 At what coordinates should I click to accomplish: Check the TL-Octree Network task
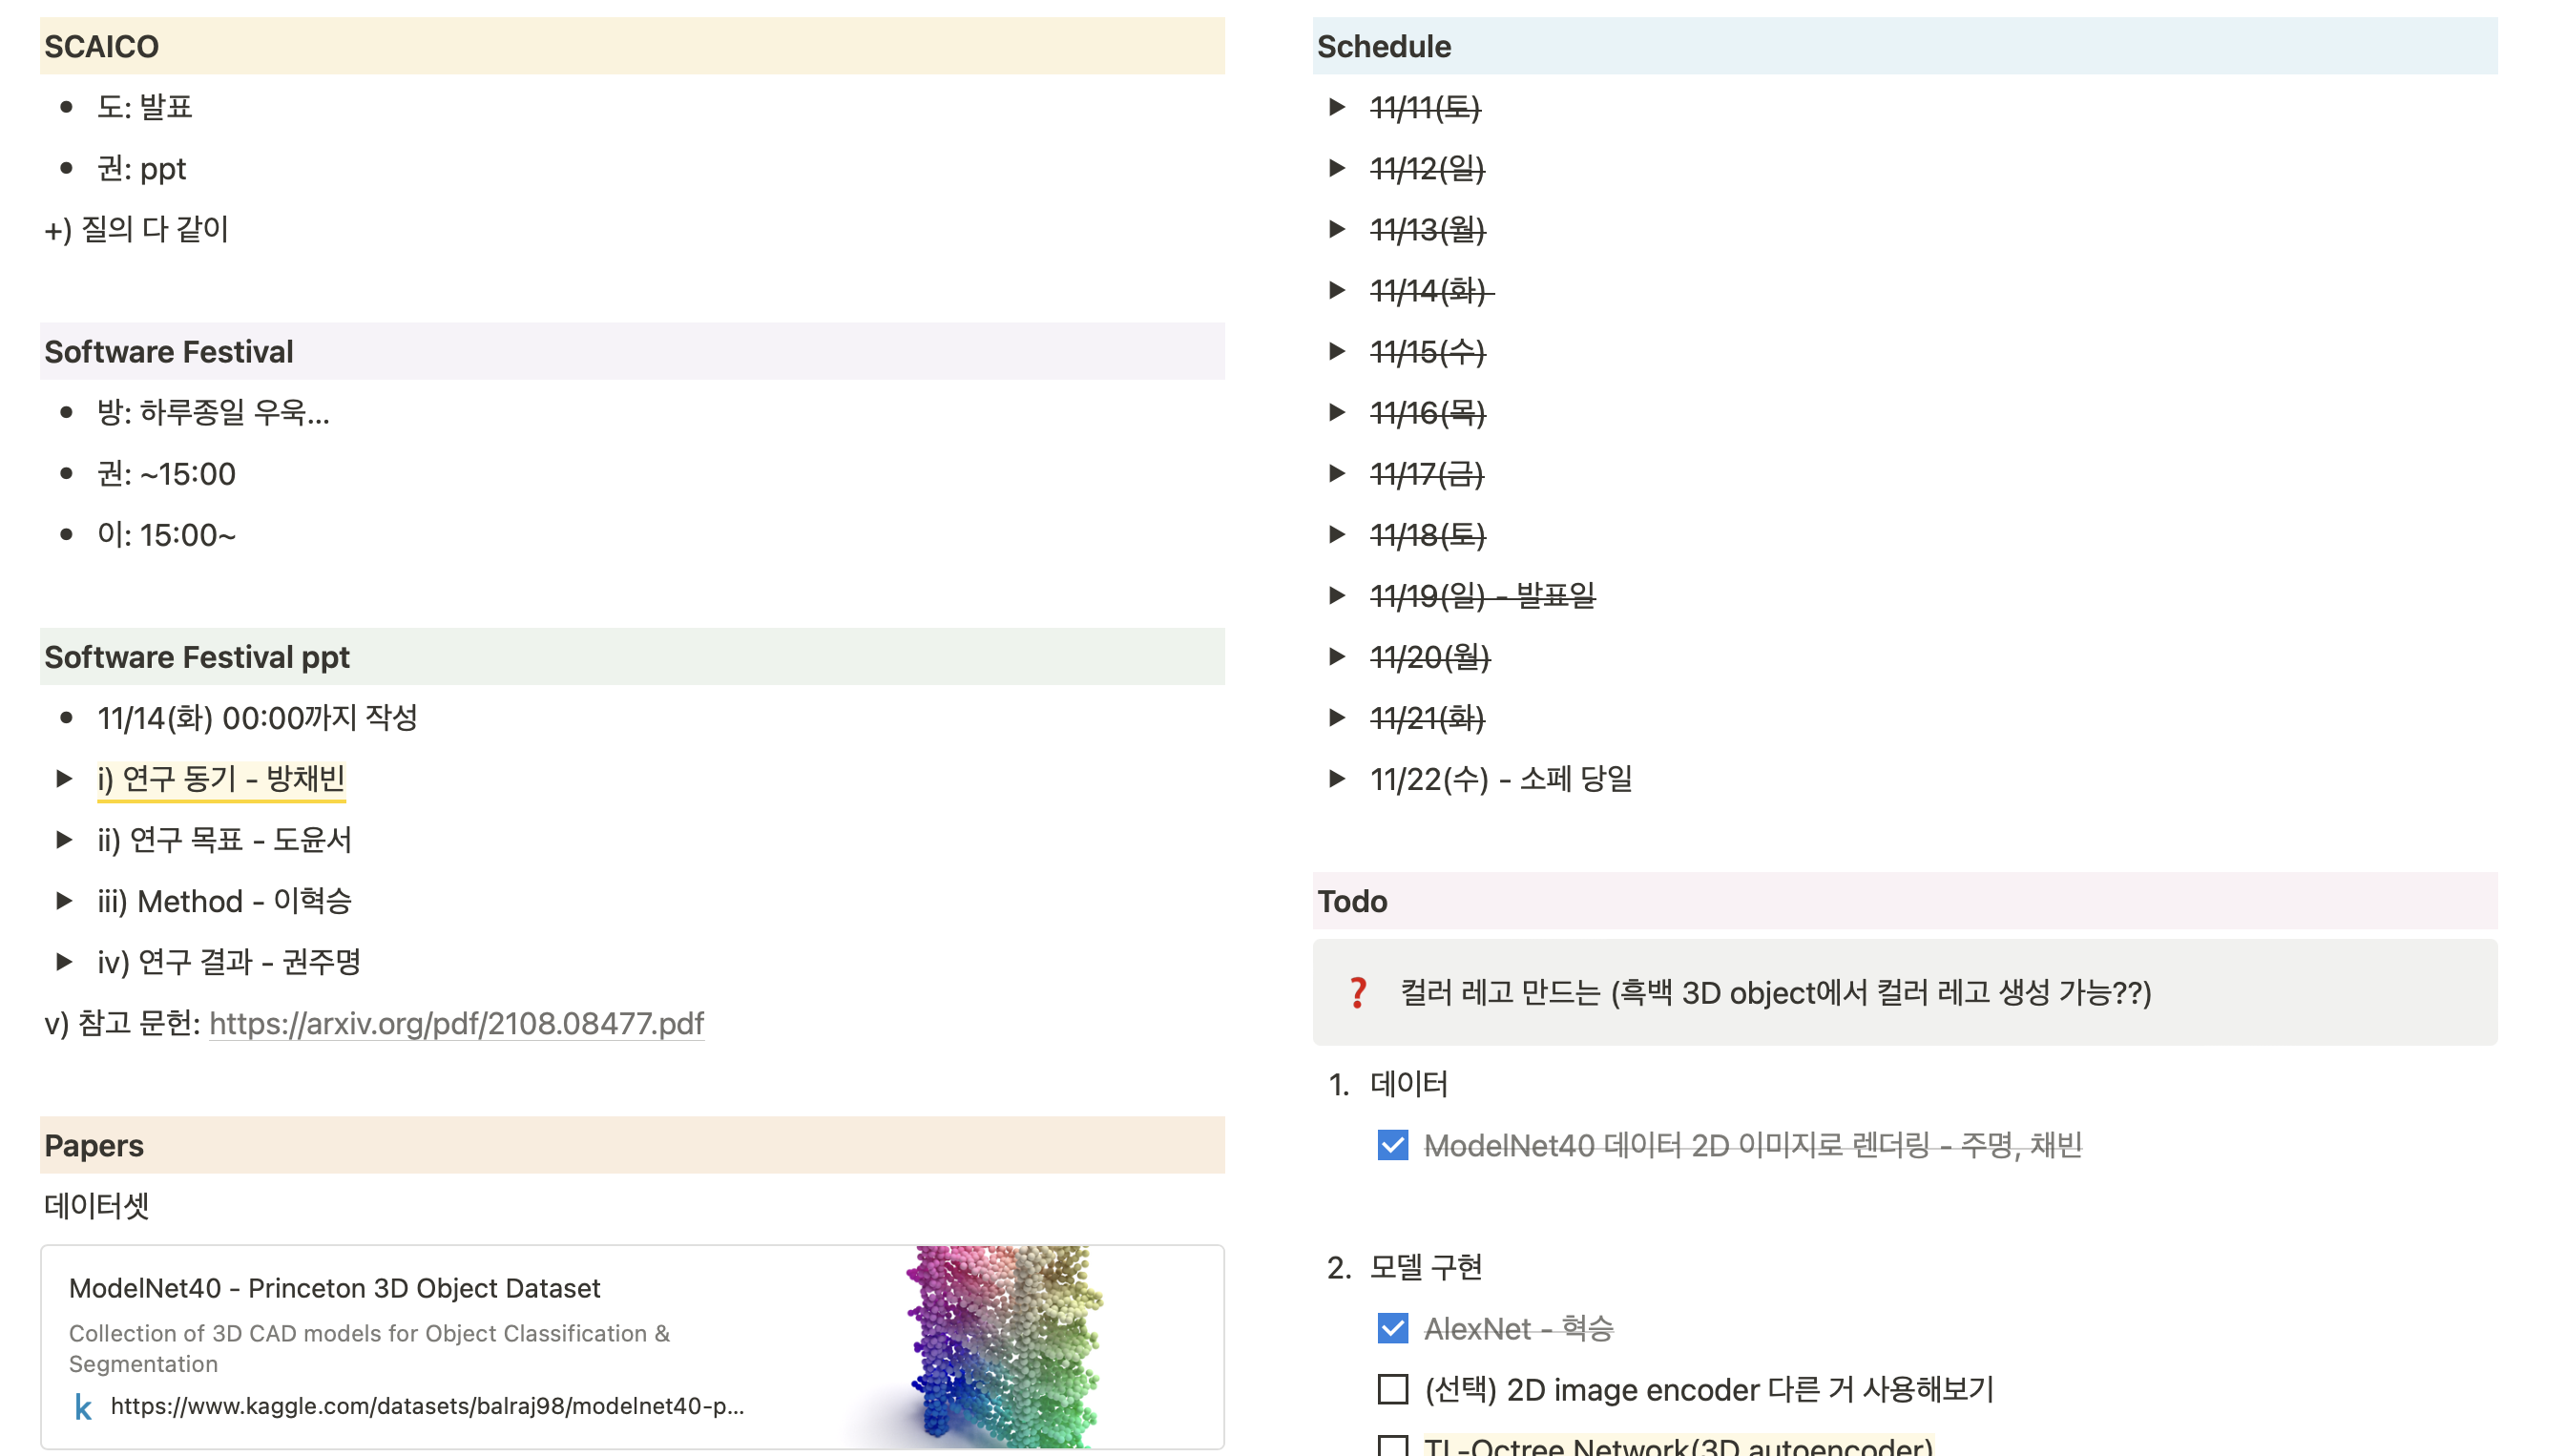pos(1392,1446)
